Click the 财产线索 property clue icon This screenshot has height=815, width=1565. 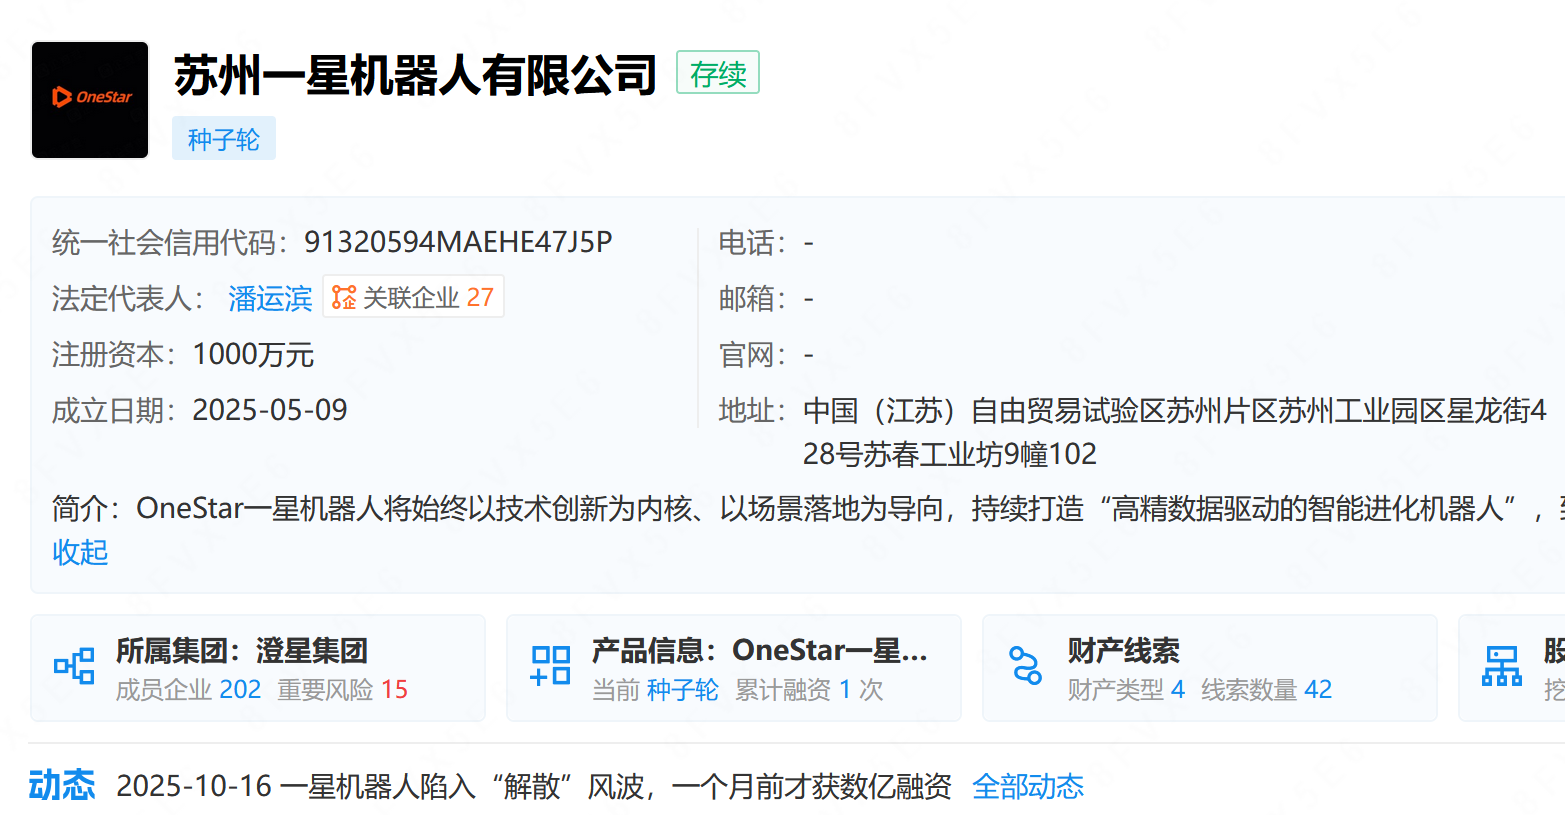pos(1026,666)
